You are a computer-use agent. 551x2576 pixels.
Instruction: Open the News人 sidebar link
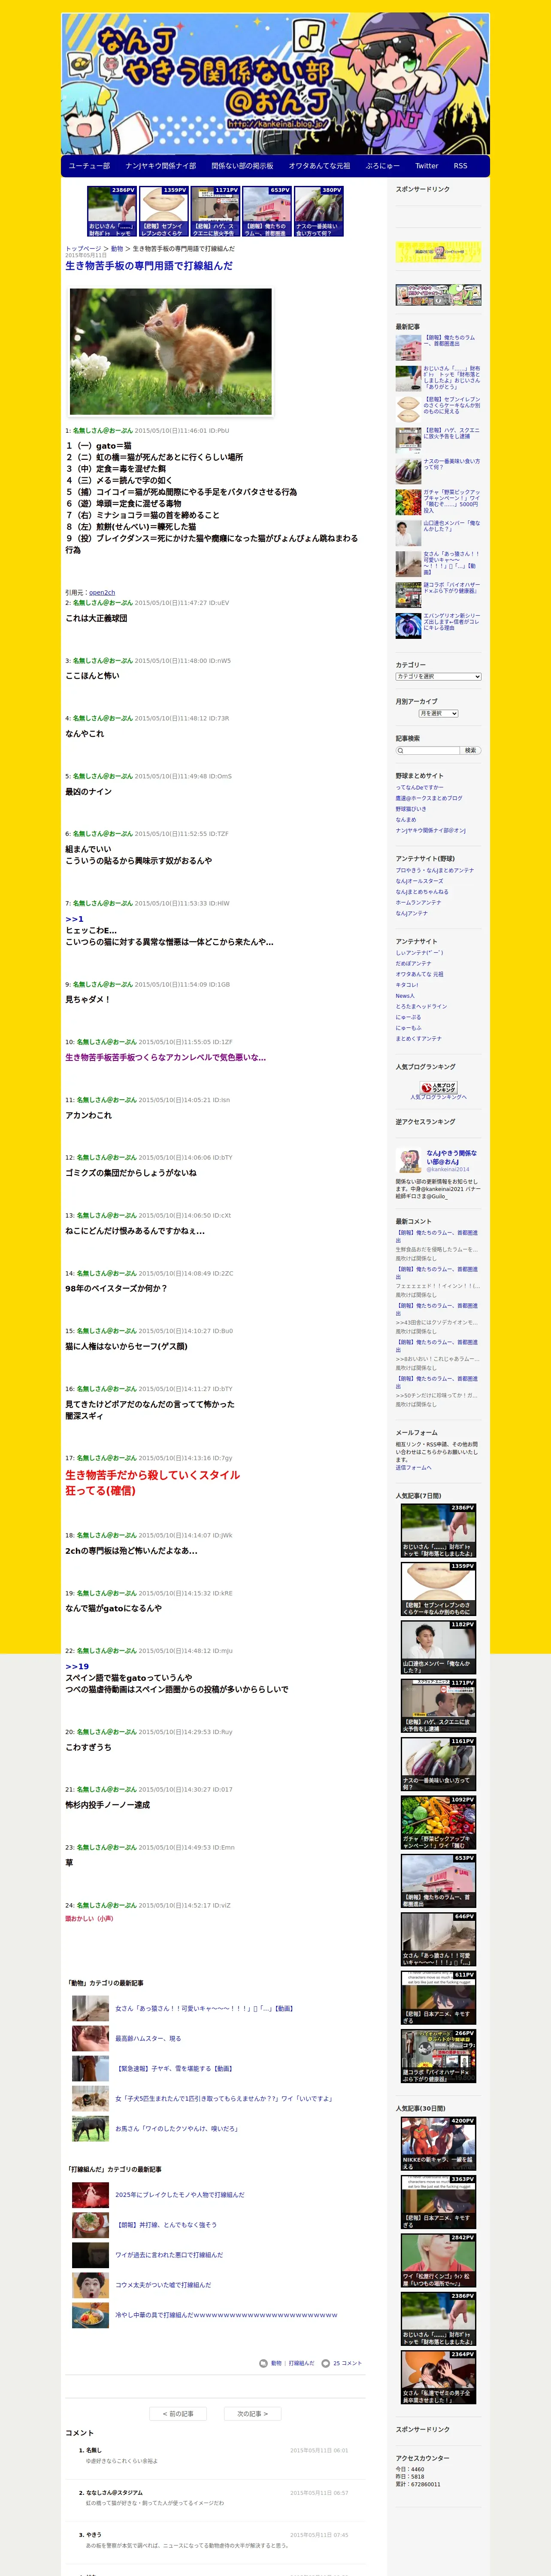click(405, 996)
